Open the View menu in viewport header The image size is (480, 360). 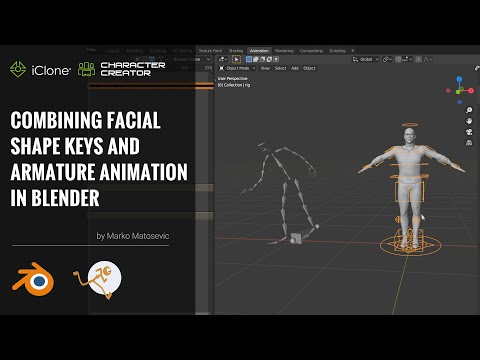tap(265, 68)
